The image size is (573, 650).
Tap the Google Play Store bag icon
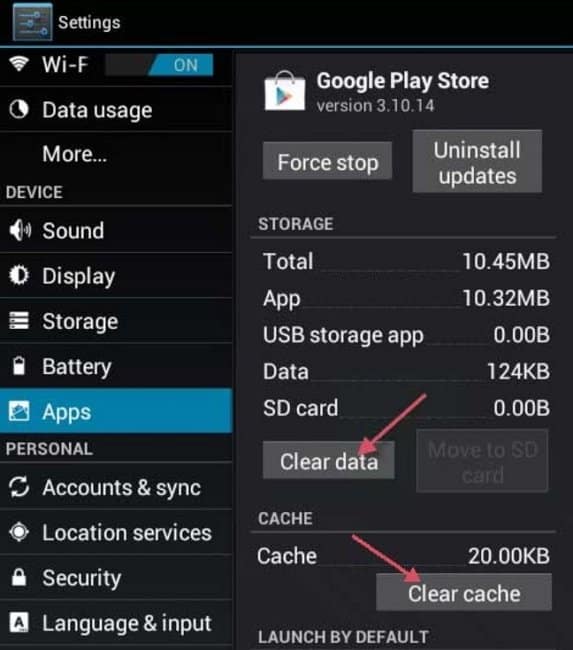point(285,91)
